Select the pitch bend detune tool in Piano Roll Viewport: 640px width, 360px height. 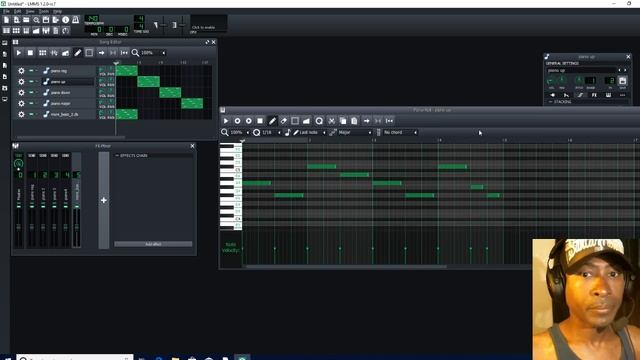point(306,121)
